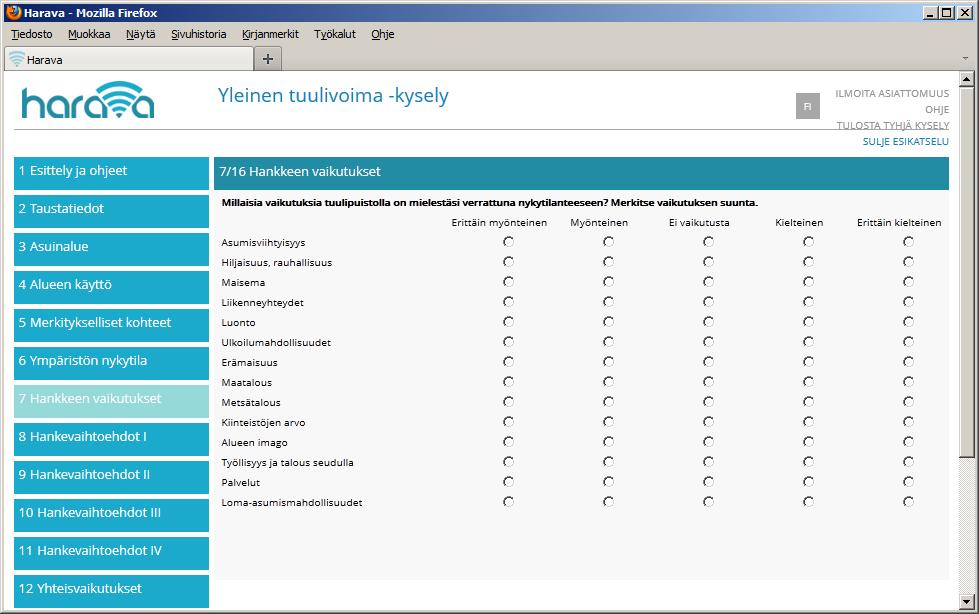Screen dimensions: 979x614
Task: Click the FI language button
Action: click(x=807, y=106)
